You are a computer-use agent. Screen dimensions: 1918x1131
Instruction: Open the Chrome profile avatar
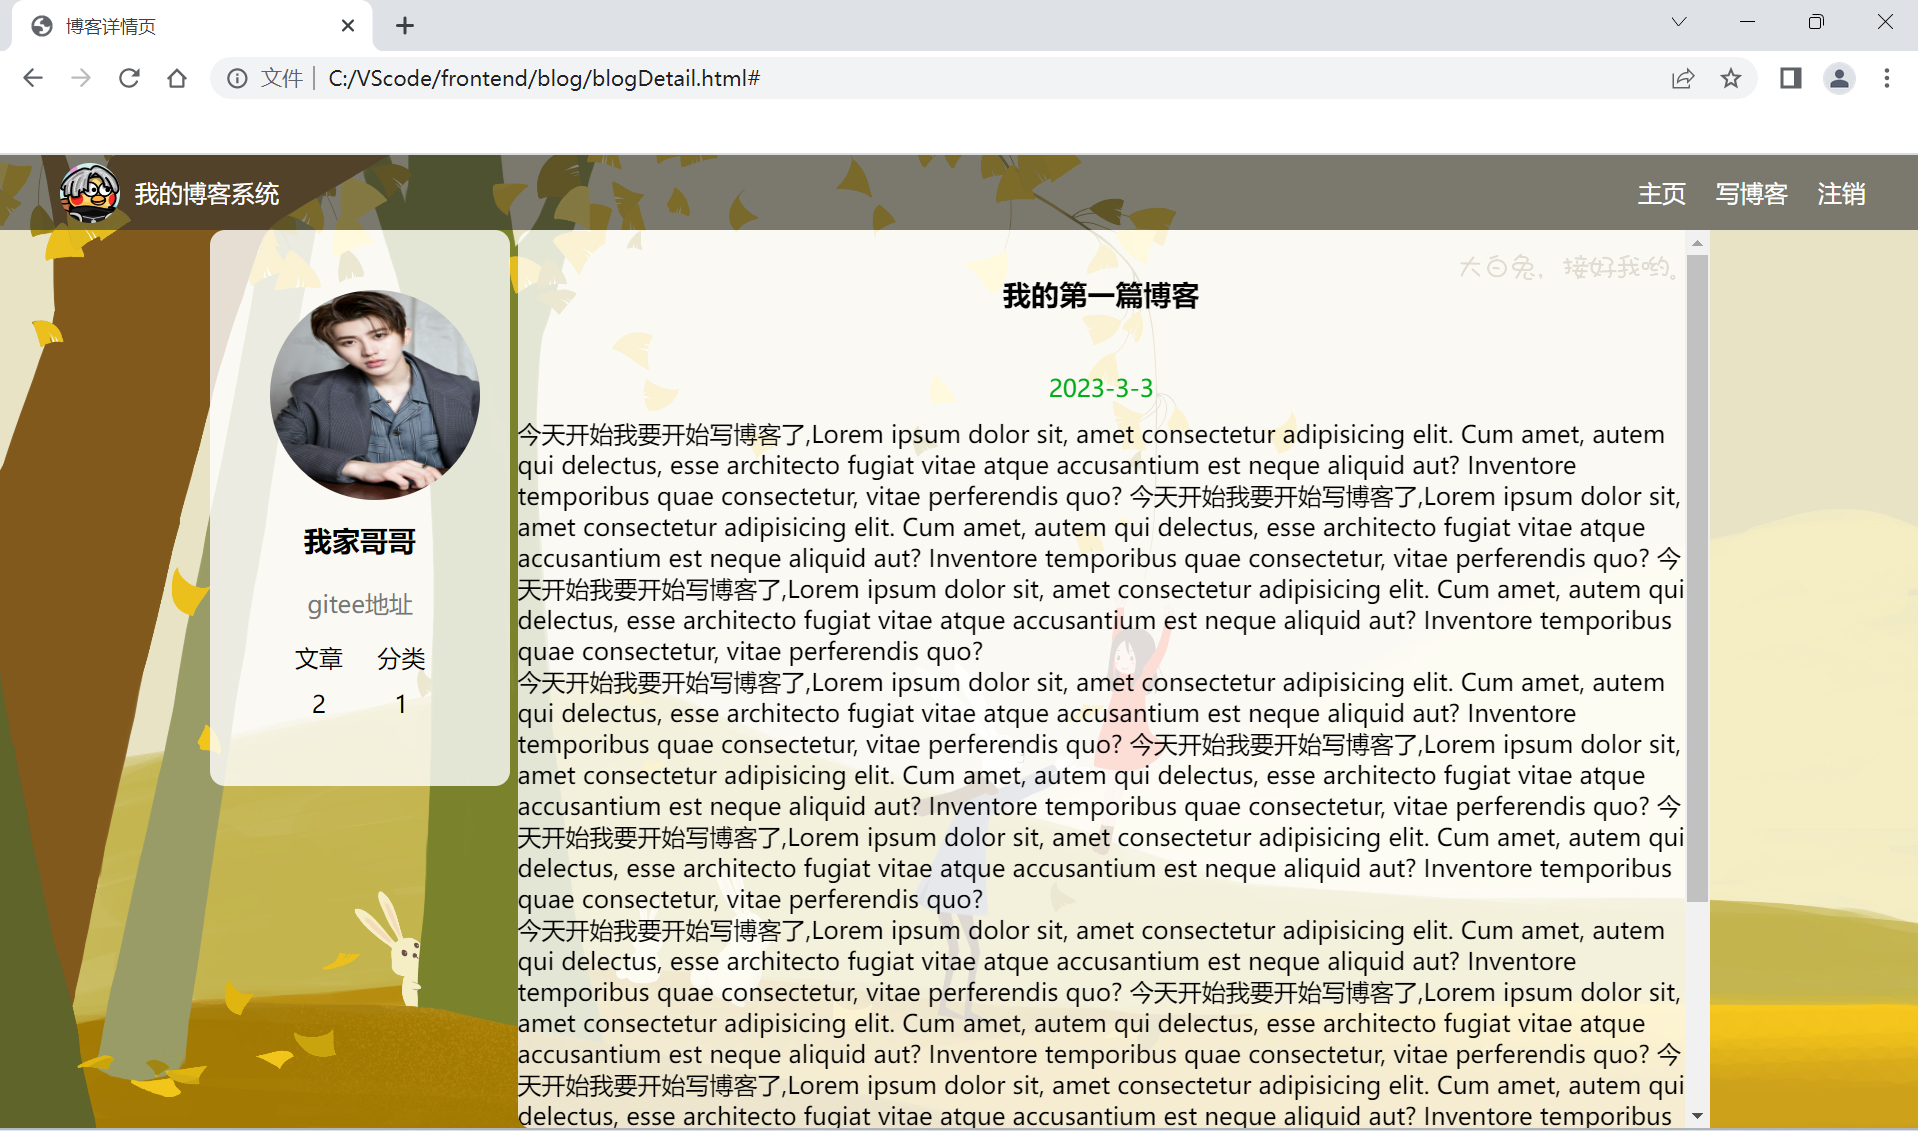click(x=1839, y=78)
